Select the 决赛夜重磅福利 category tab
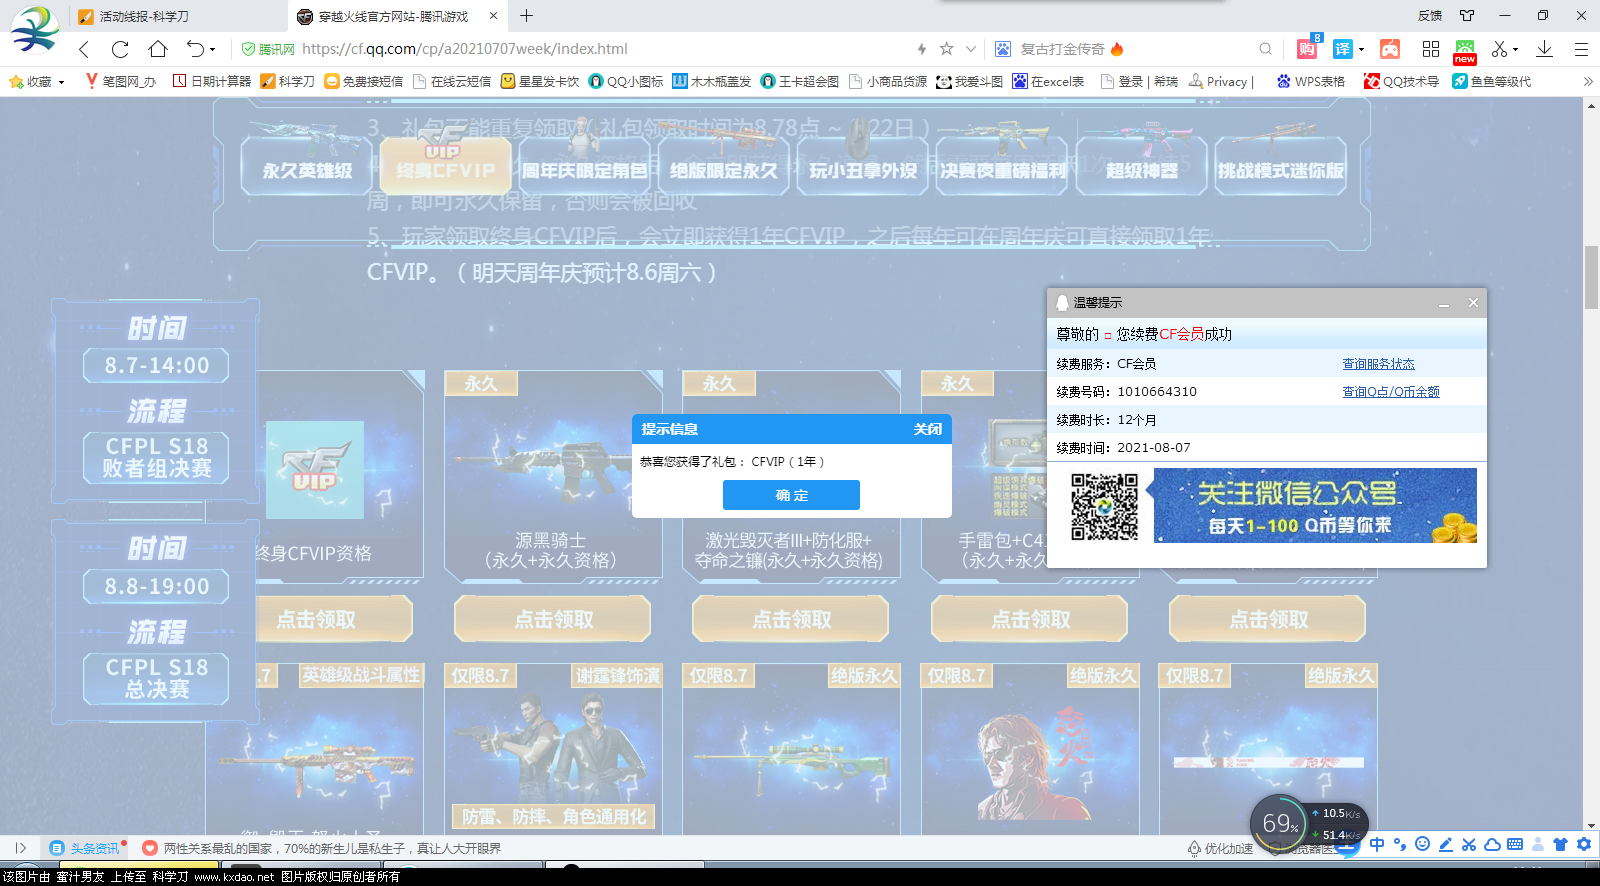Viewport: 1600px width, 886px height. click(x=1003, y=165)
